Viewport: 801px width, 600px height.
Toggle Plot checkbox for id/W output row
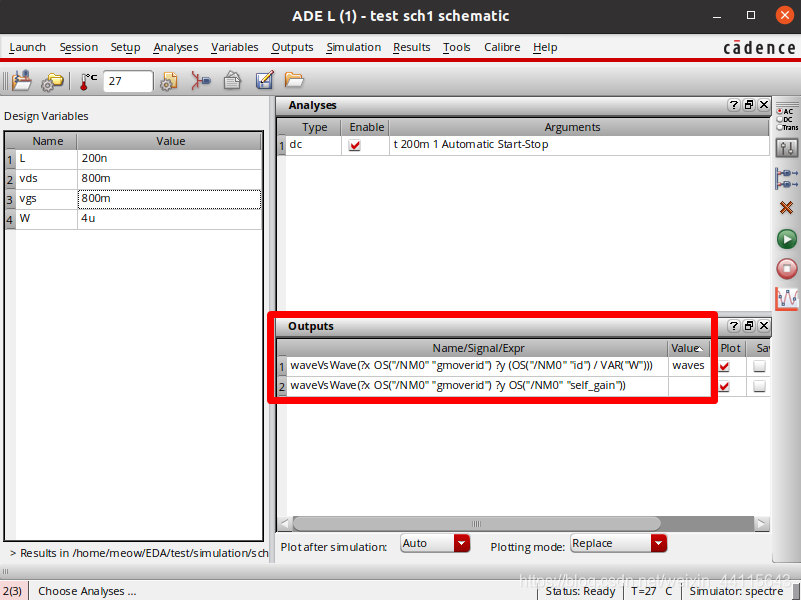click(724, 366)
